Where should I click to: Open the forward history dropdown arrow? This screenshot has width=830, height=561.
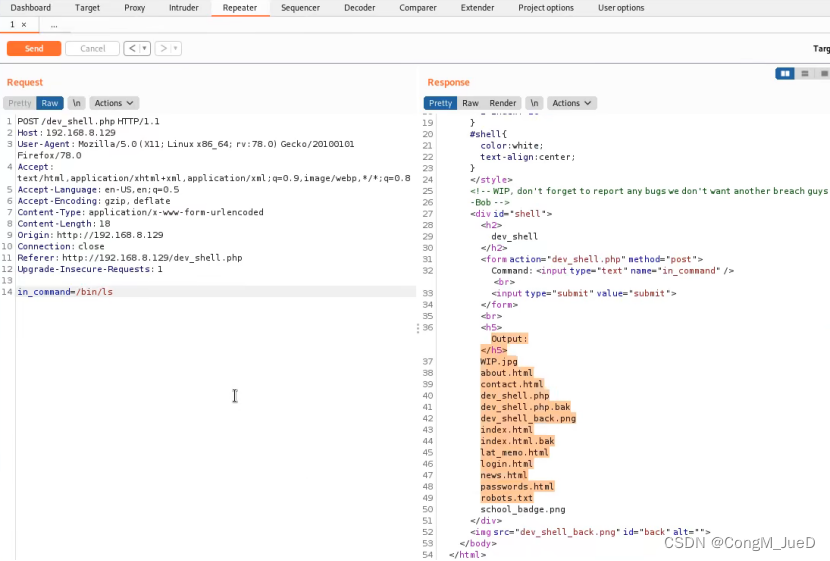click(x=176, y=49)
